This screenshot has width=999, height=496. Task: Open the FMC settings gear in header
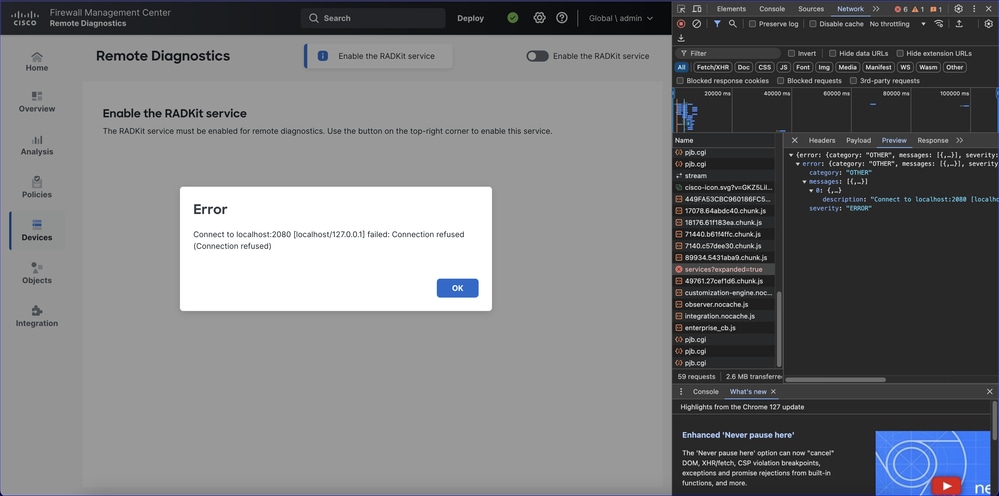pos(540,18)
